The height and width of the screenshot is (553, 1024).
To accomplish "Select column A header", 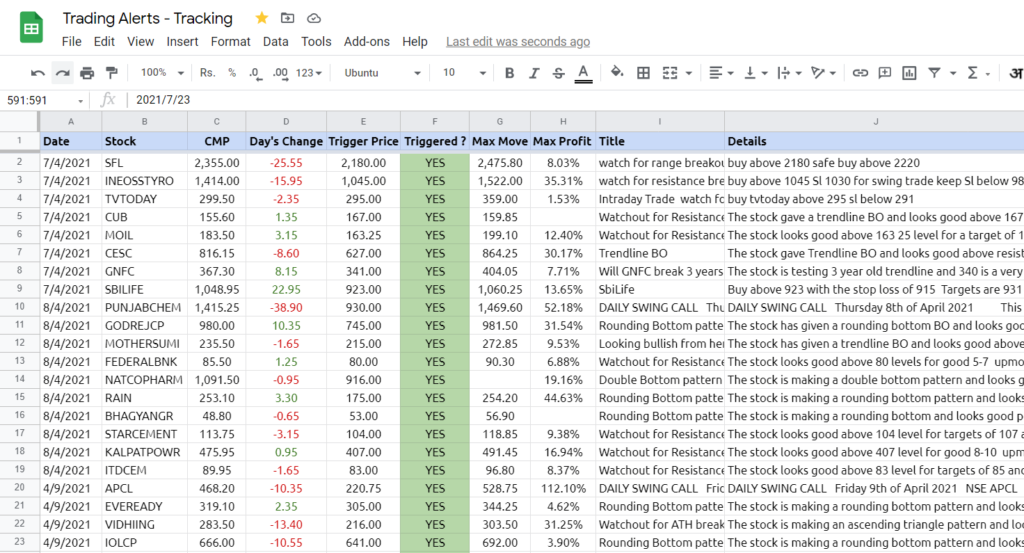I will click(x=71, y=121).
